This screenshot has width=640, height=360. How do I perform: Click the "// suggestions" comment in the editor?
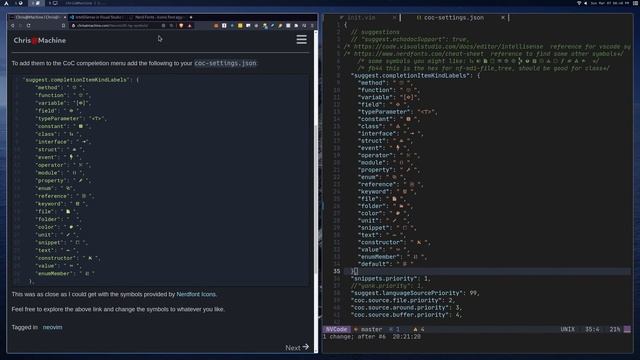point(375,32)
